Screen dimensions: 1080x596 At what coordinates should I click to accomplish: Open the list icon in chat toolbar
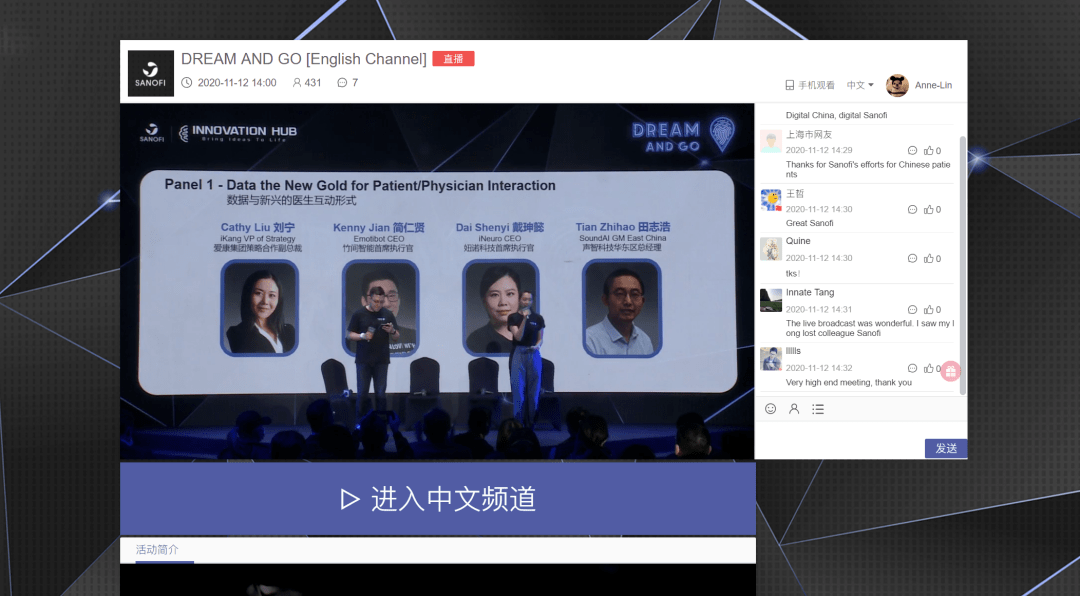click(x=818, y=409)
